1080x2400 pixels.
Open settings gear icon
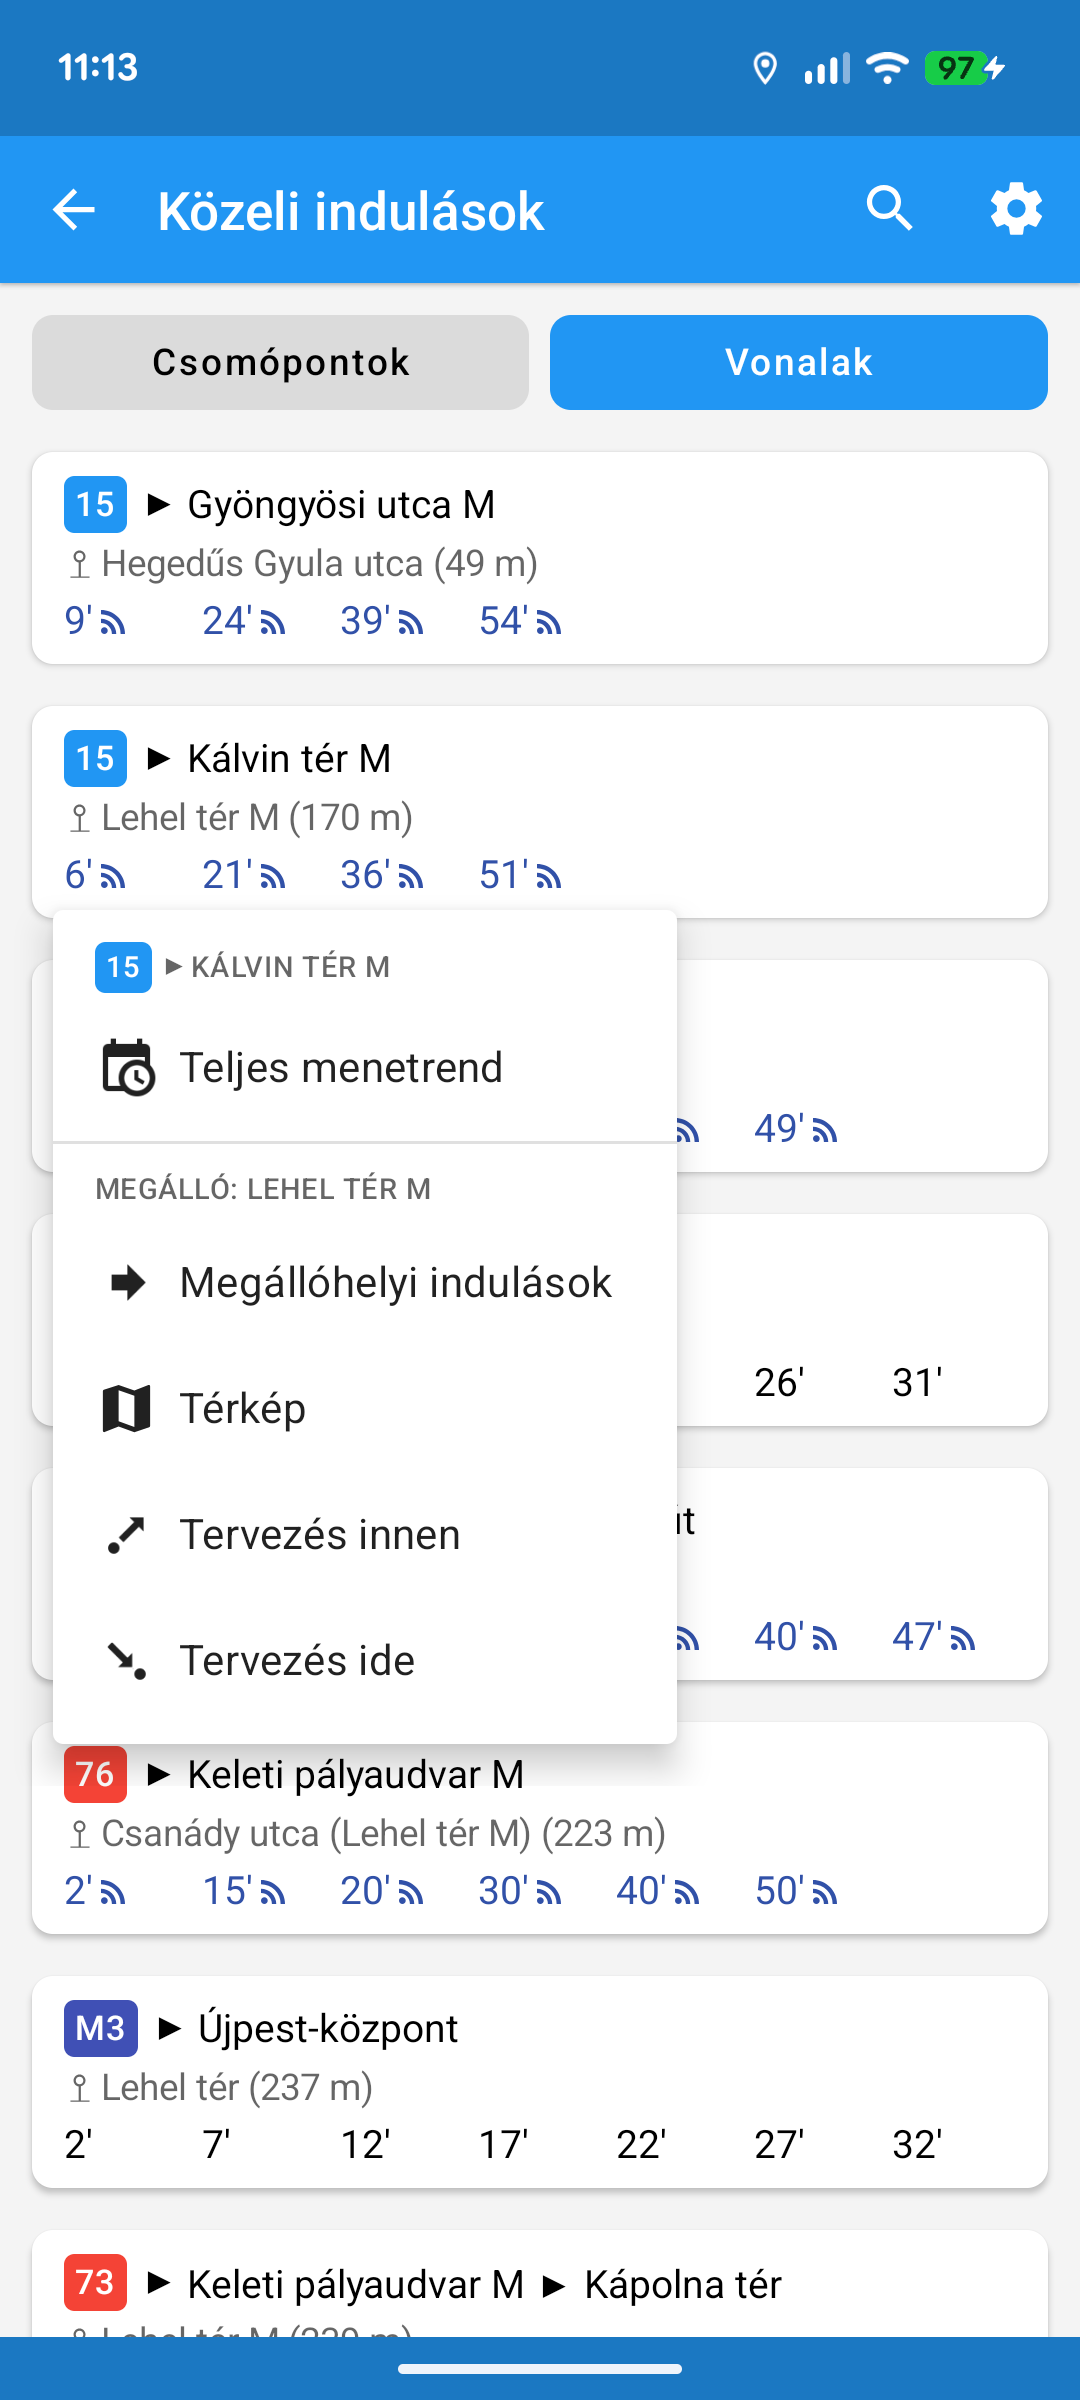1016,209
